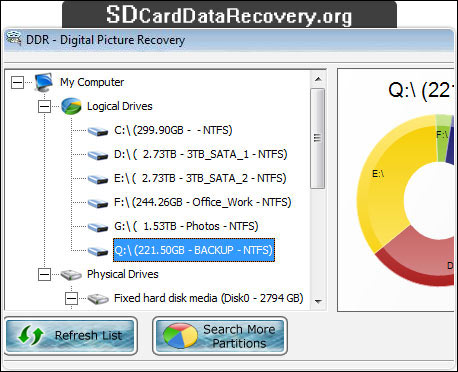458x372 pixels.
Task: Collapse the Physical Drives node
Action: (x=44, y=275)
